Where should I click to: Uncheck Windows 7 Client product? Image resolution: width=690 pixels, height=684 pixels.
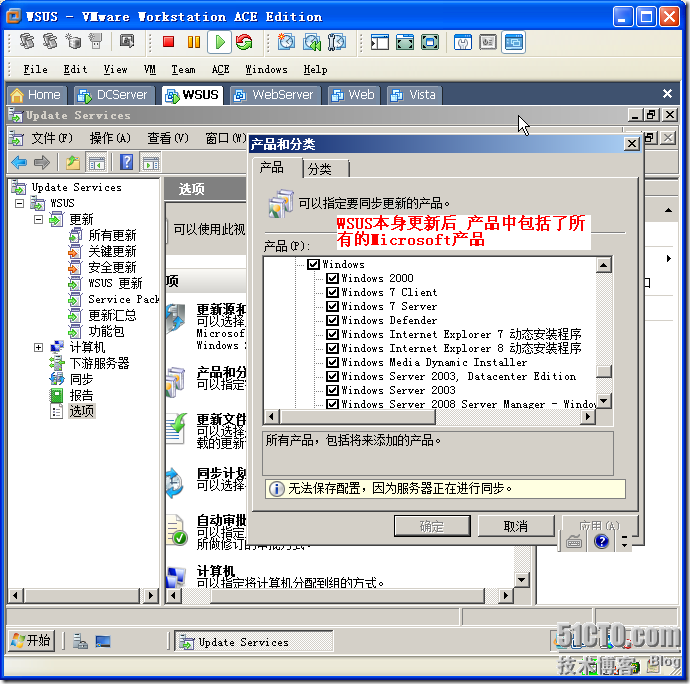click(x=332, y=292)
